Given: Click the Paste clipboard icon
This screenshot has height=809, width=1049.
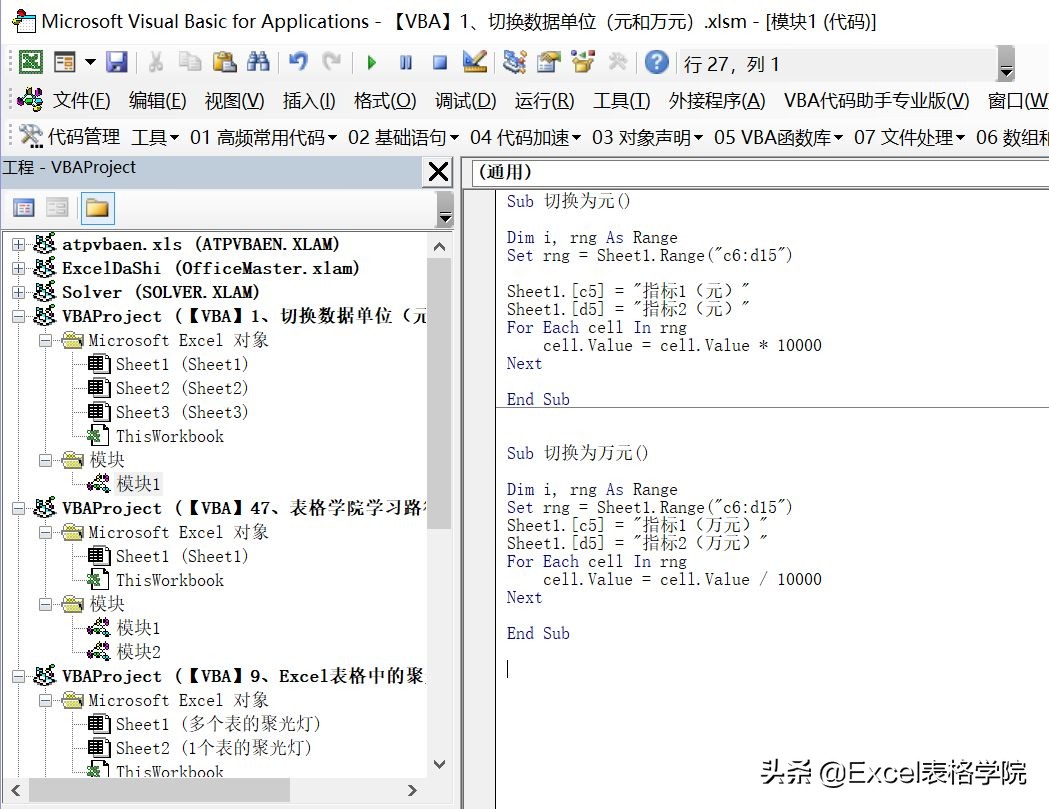Looking at the screenshot, I should (x=224, y=62).
